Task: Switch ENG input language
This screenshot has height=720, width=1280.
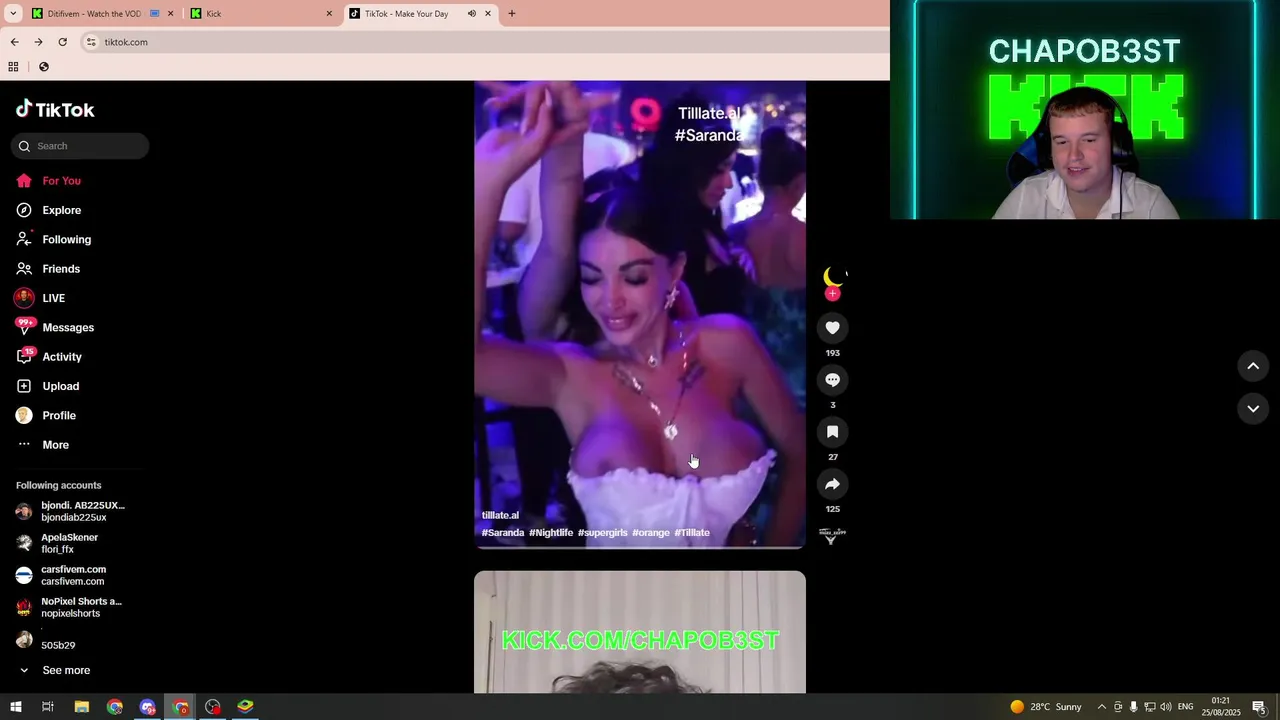Action: 1185,707
